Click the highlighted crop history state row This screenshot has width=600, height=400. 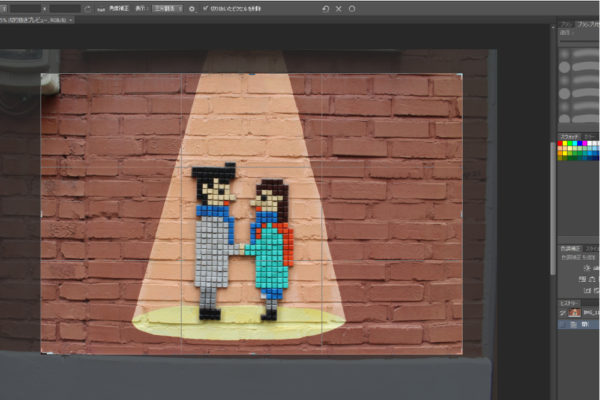pyautogui.click(x=585, y=325)
